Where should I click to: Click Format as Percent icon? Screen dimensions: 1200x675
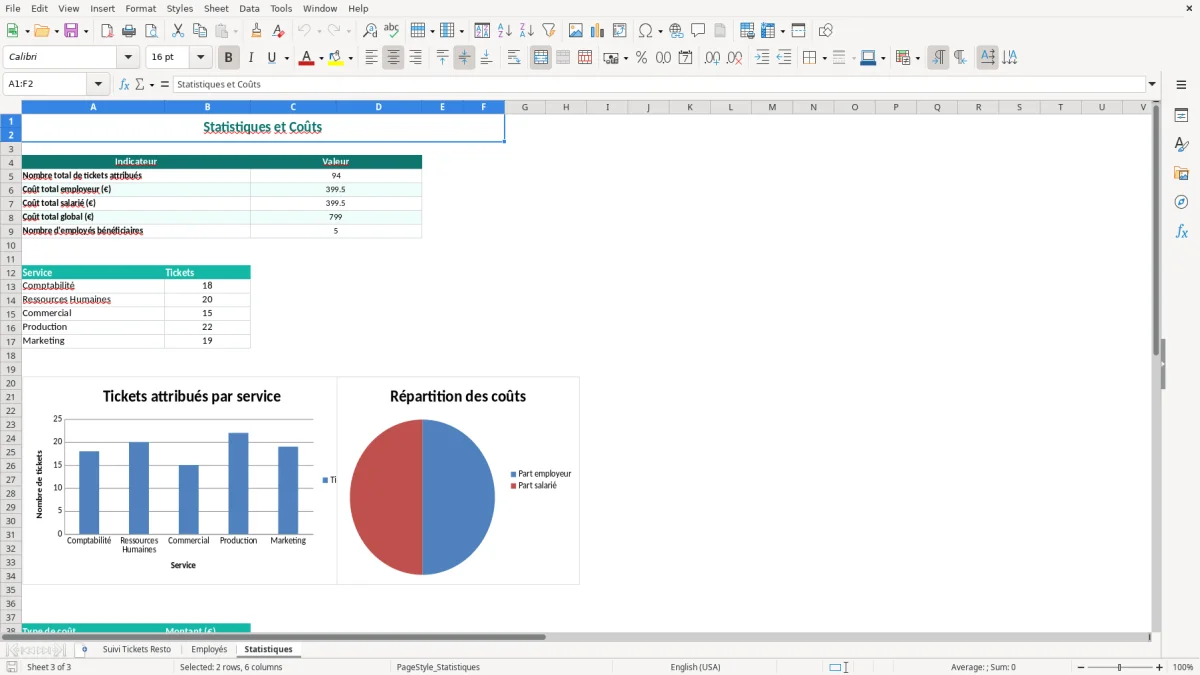(641, 58)
